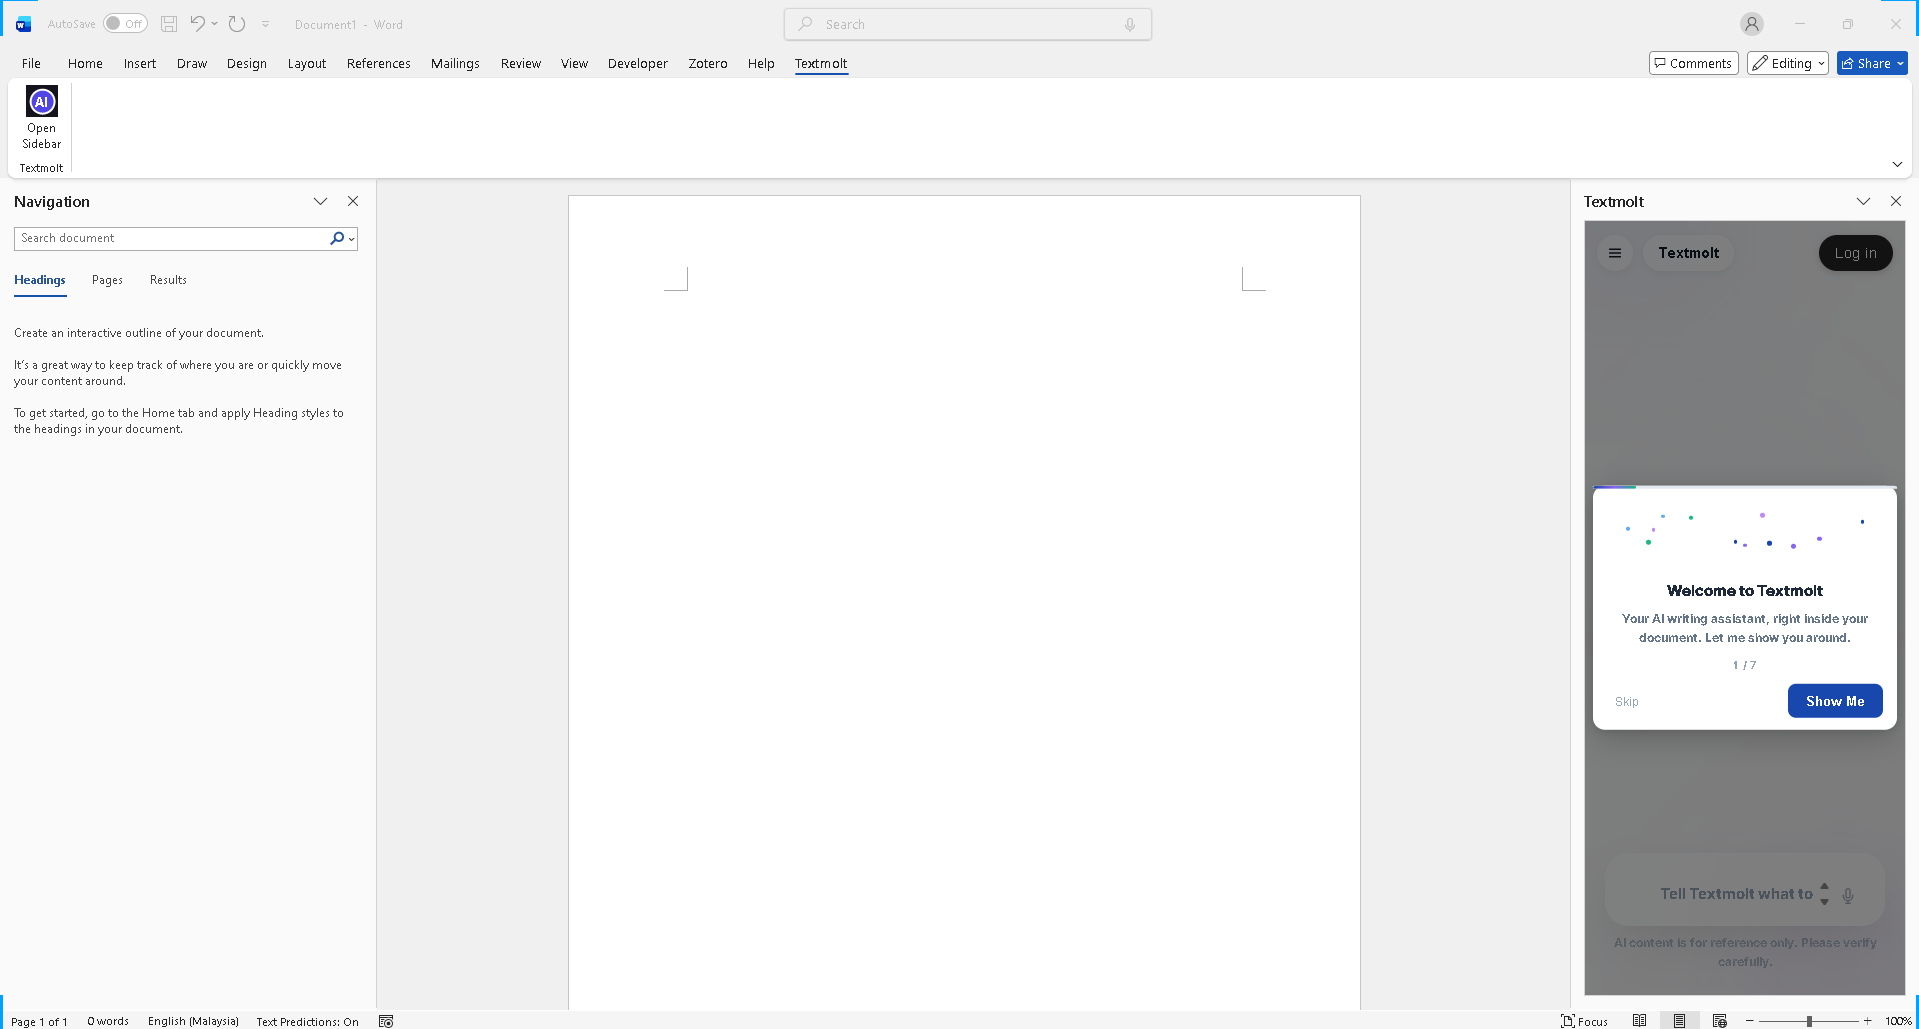
Task: Click the Log in button
Action: (1855, 253)
